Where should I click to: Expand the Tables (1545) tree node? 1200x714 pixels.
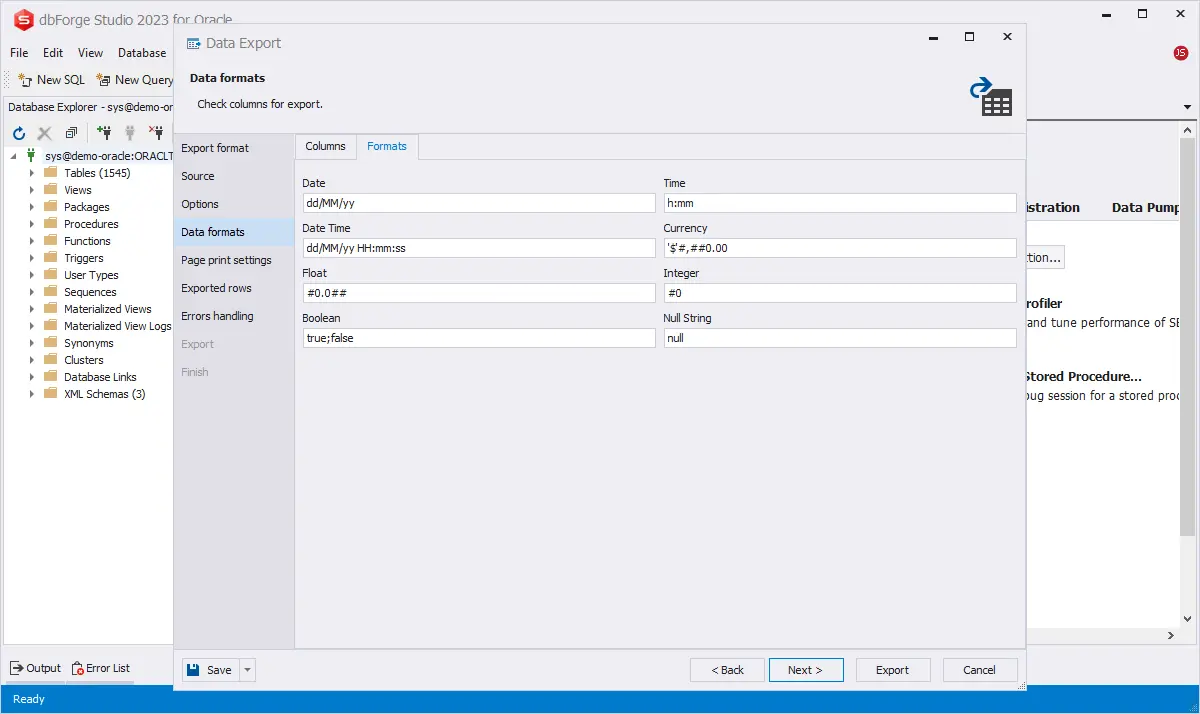tap(31, 173)
